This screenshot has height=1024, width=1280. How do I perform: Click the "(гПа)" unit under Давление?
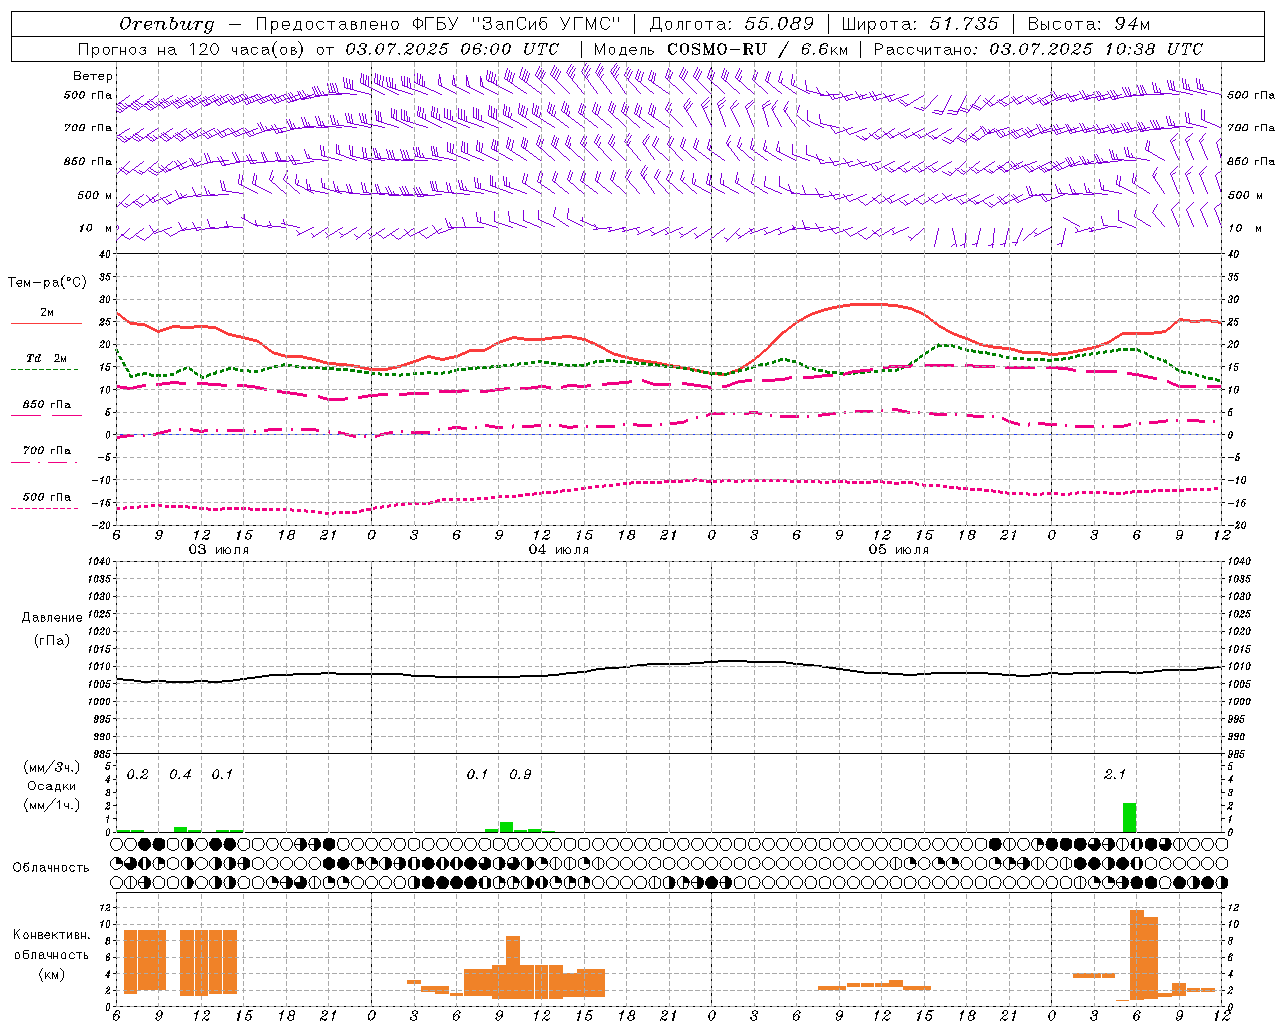(52, 641)
